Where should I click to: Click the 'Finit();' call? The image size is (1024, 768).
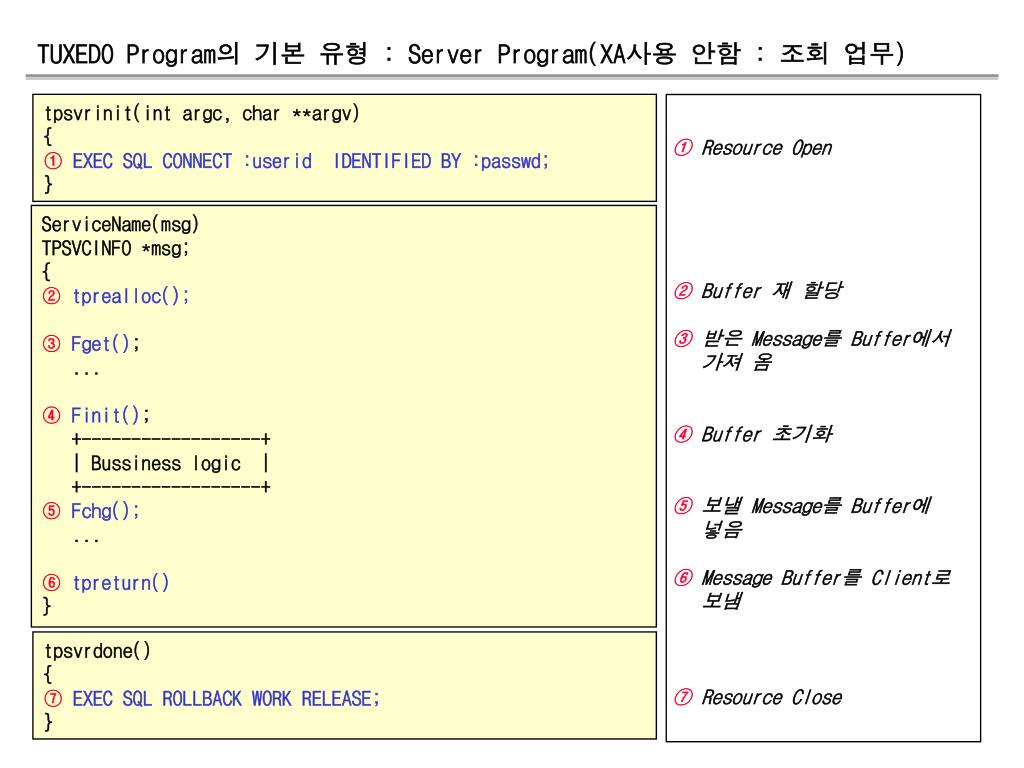tap(110, 416)
